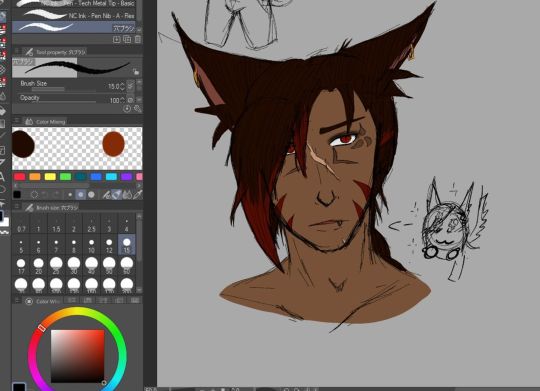540x391 pixels.
Task: Open sub tool detail with wrench icon
Action: pyautogui.click(x=137, y=109)
